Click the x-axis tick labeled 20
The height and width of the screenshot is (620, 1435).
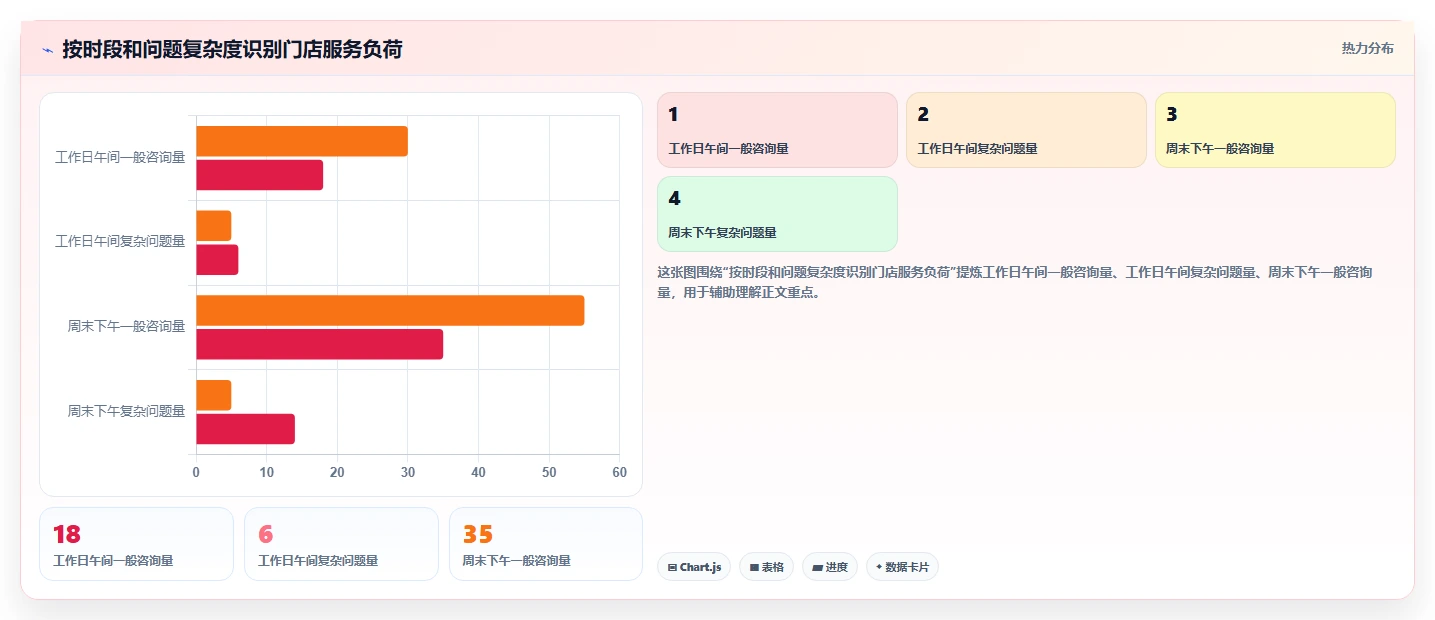click(x=337, y=472)
